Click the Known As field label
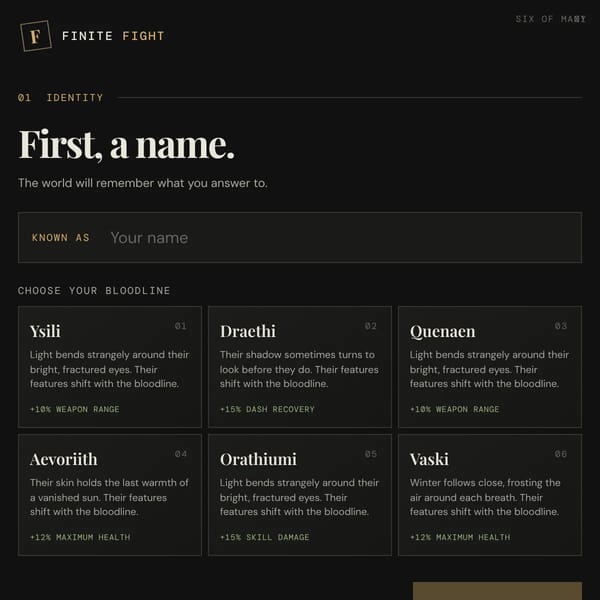The width and height of the screenshot is (600, 600). 60,238
